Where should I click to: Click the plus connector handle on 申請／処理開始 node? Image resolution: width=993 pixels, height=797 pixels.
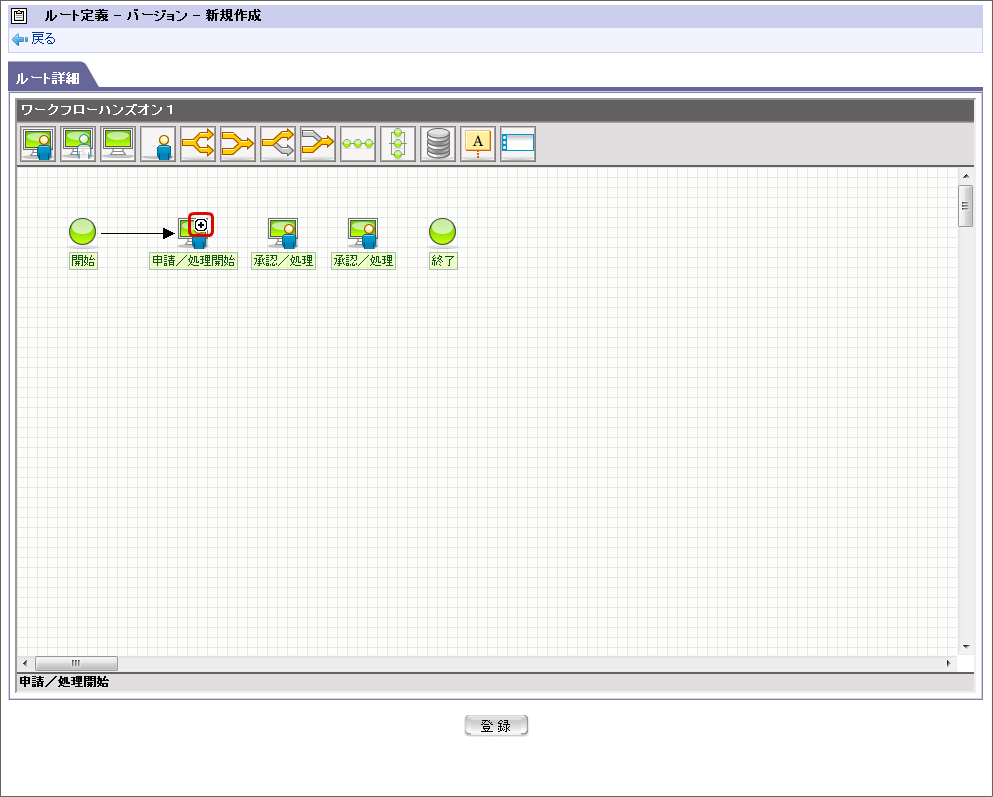(x=201, y=225)
